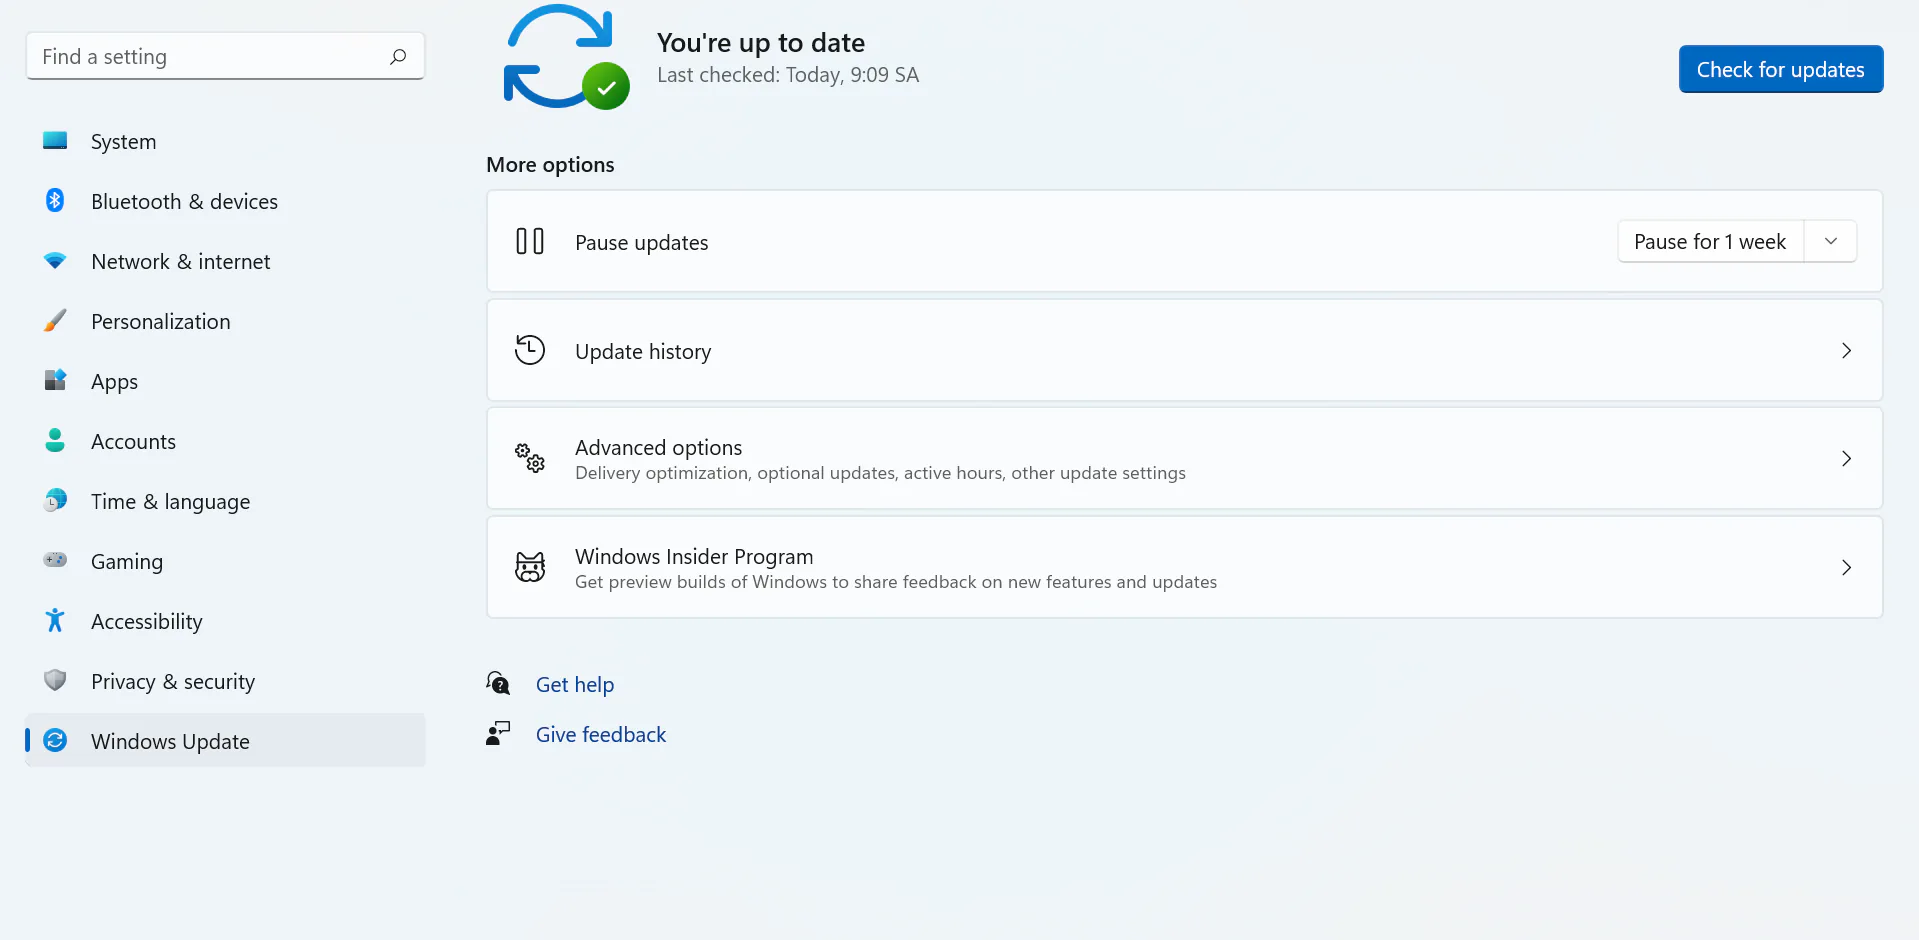Click the Bluetooth icon in sidebar
Viewport: 1919px width, 940px height.
(x=55, y=200)
